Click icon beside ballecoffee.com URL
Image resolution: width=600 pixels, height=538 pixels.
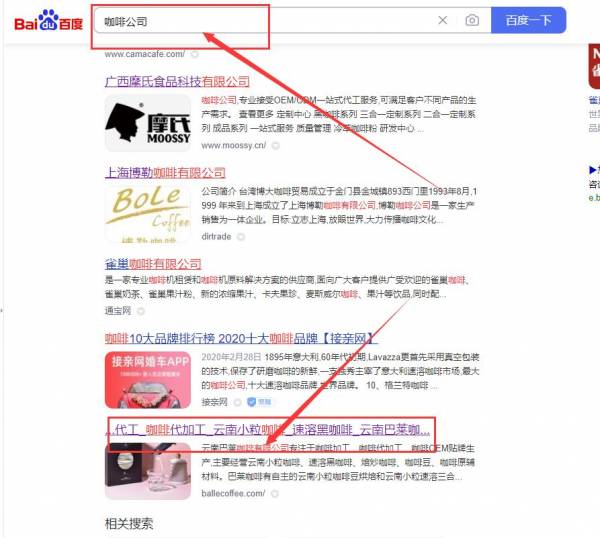click(274, 494)
